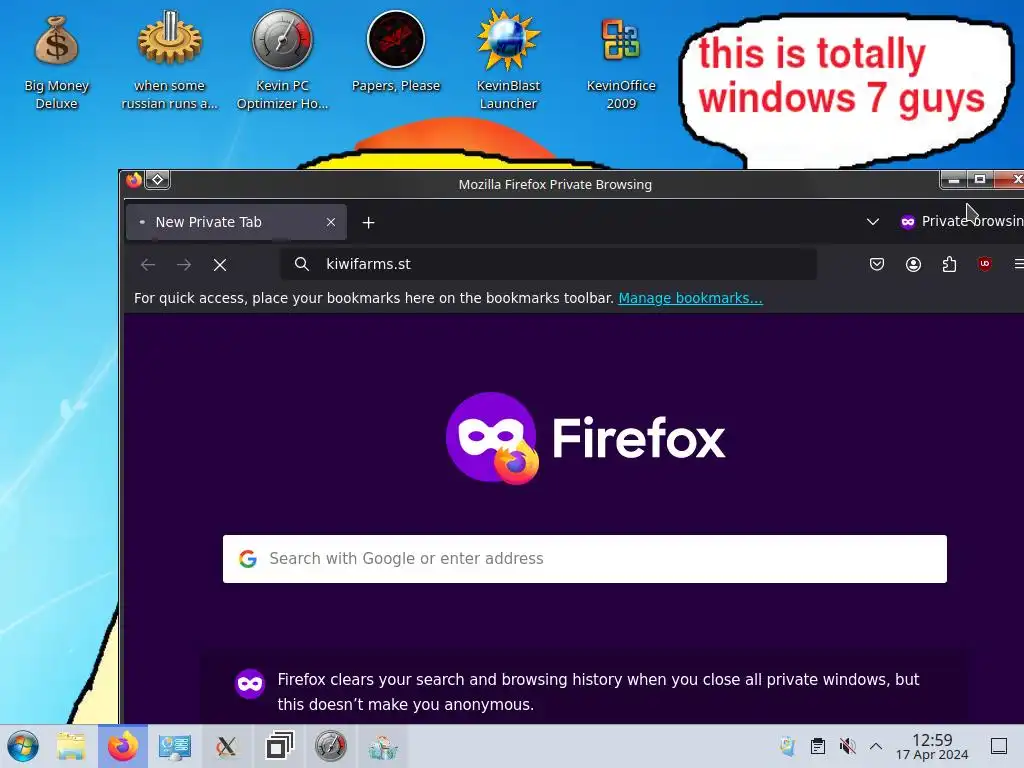This screenshot has width=1024, height=768.
Task: Click the show desktop button
Action: [x=999, y=746]
